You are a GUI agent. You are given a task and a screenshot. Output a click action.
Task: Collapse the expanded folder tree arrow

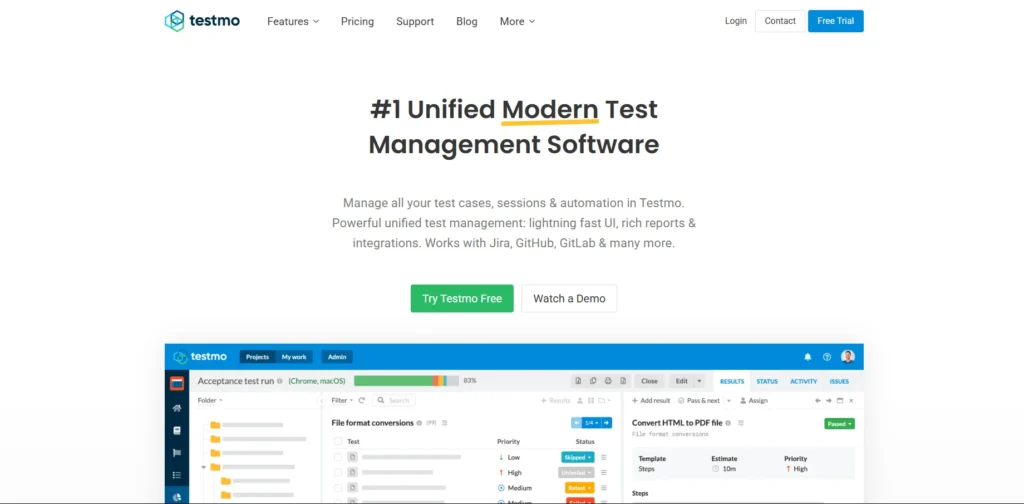[x=204, y=467]
